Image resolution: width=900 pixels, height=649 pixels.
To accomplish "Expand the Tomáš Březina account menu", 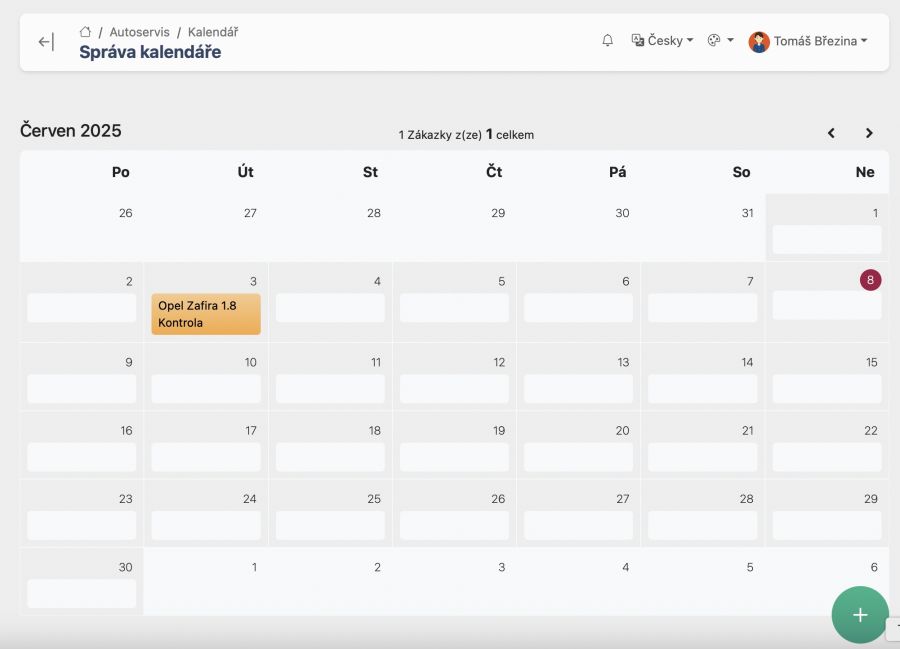I will pyautogui.click(x=820, y=41).
